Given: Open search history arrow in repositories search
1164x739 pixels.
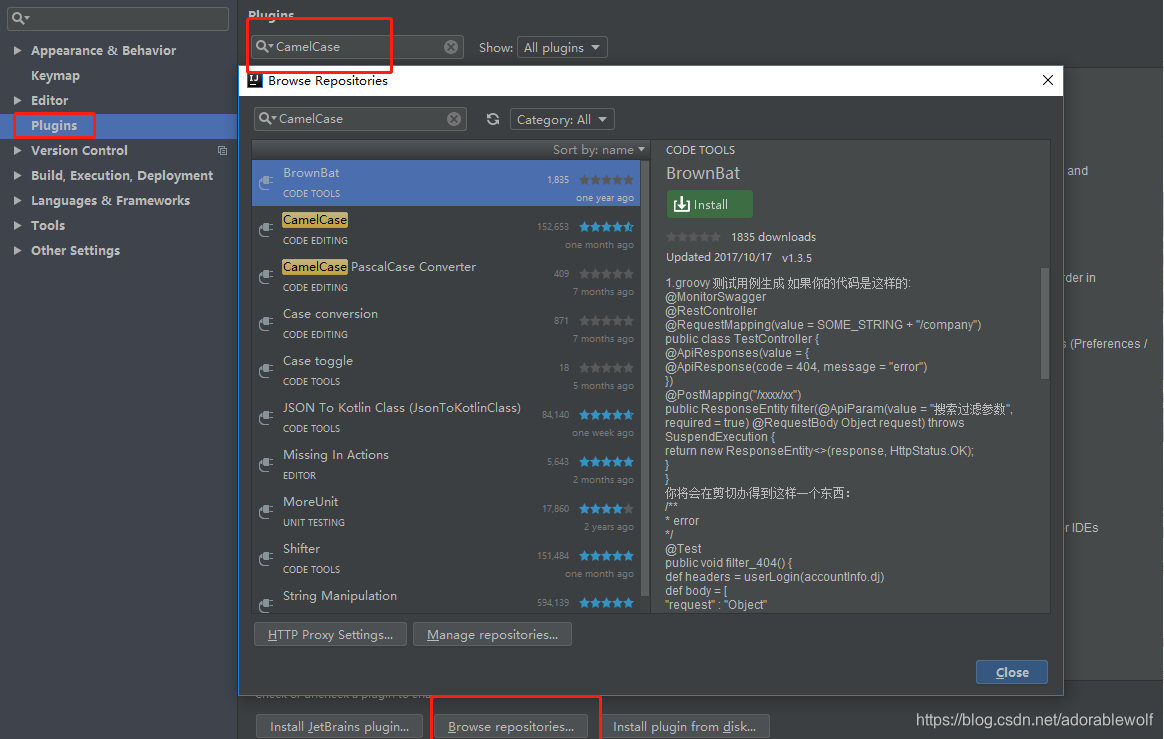Looking at the screenshot, I should click(273, 118).
